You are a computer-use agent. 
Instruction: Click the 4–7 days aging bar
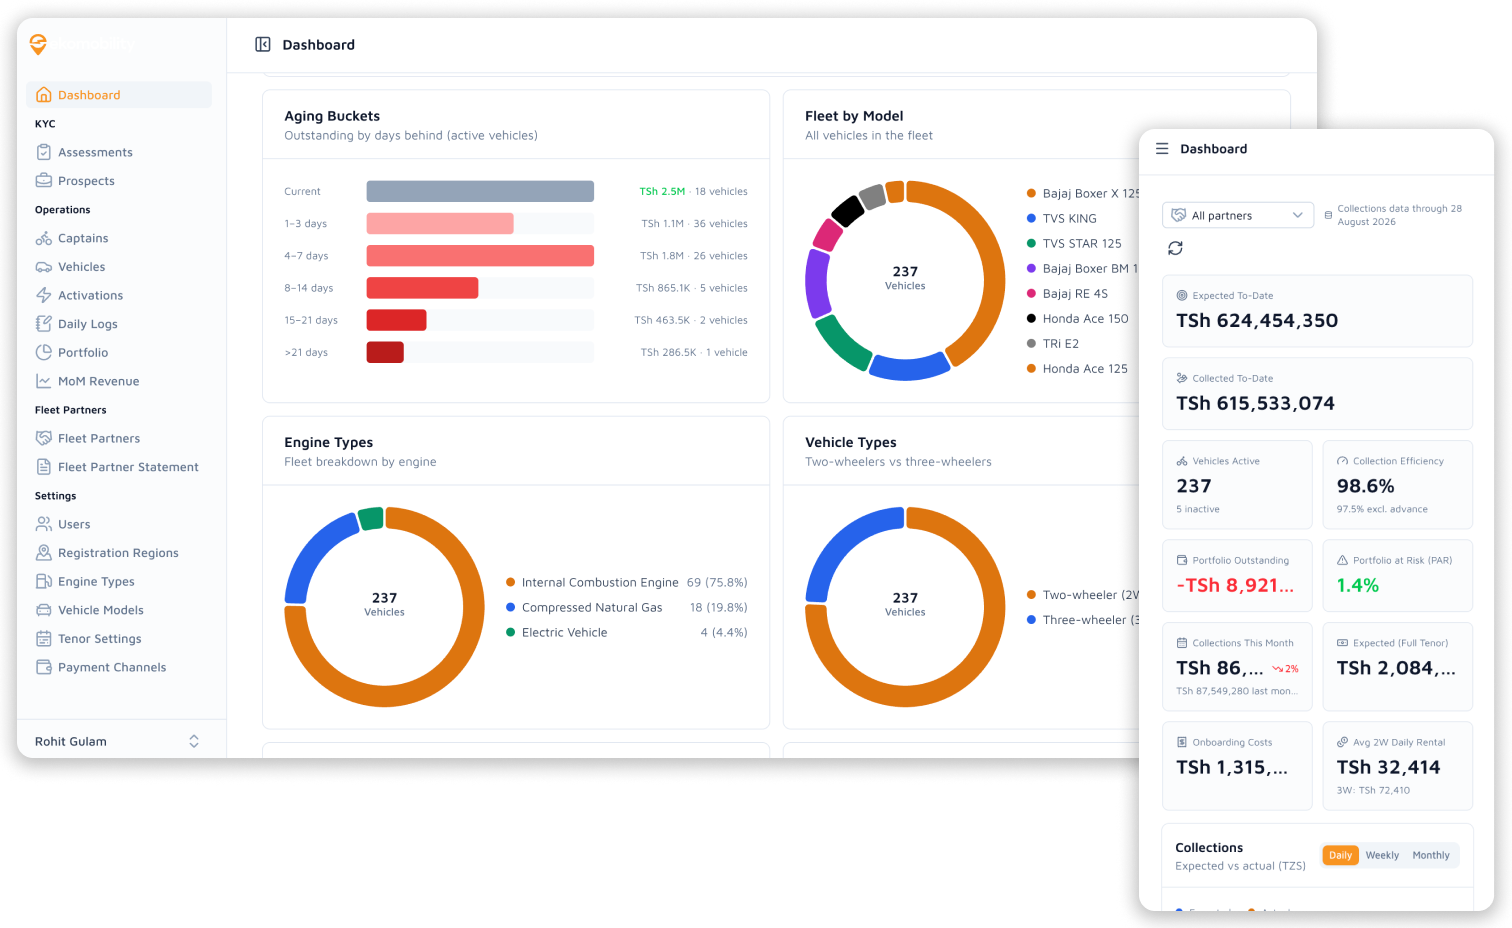click(480, 256)
